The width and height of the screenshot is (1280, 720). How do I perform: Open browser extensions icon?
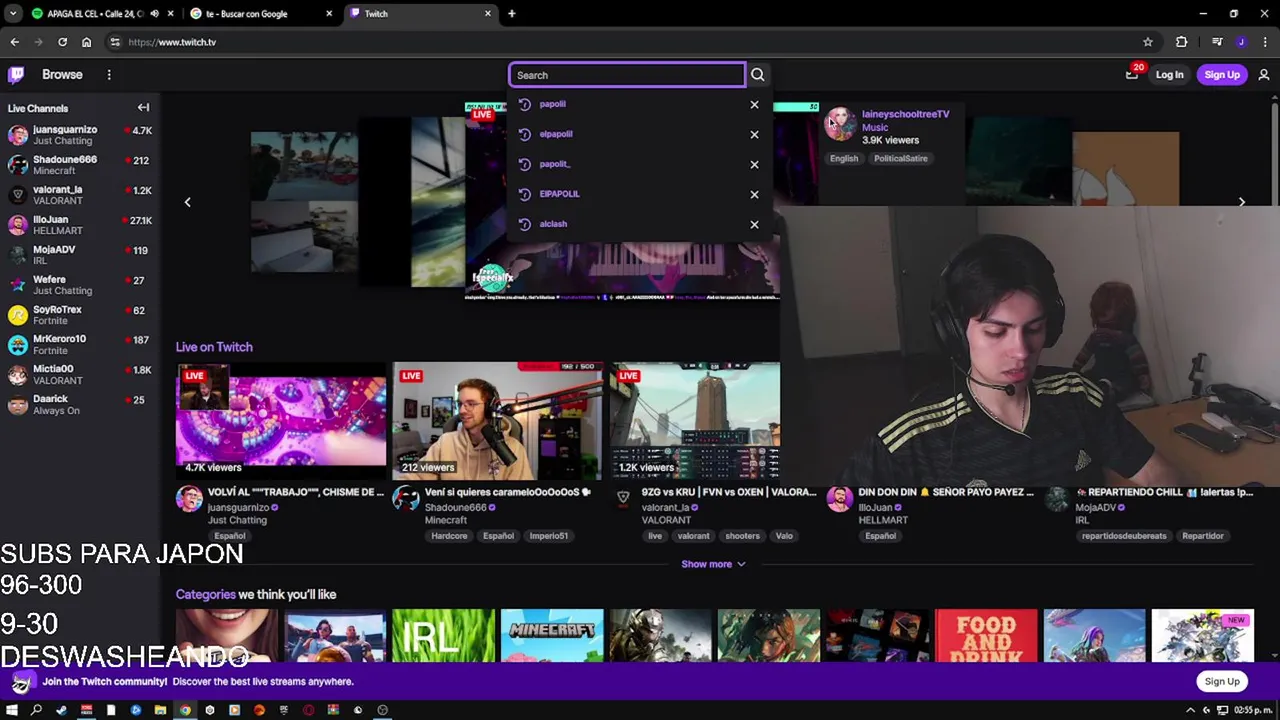(1182, 42)
